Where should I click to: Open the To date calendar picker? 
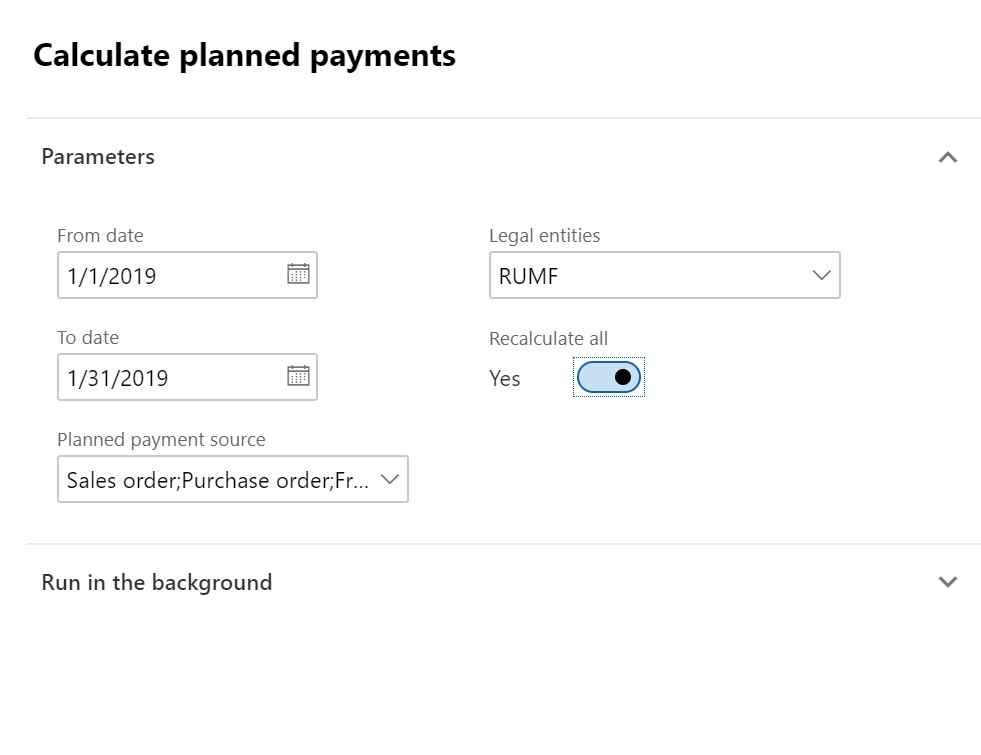point(298,377)
